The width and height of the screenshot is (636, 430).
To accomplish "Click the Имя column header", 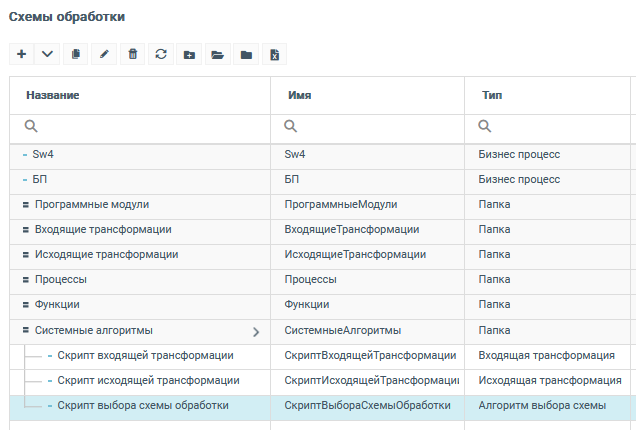I will tap(299, 95).
